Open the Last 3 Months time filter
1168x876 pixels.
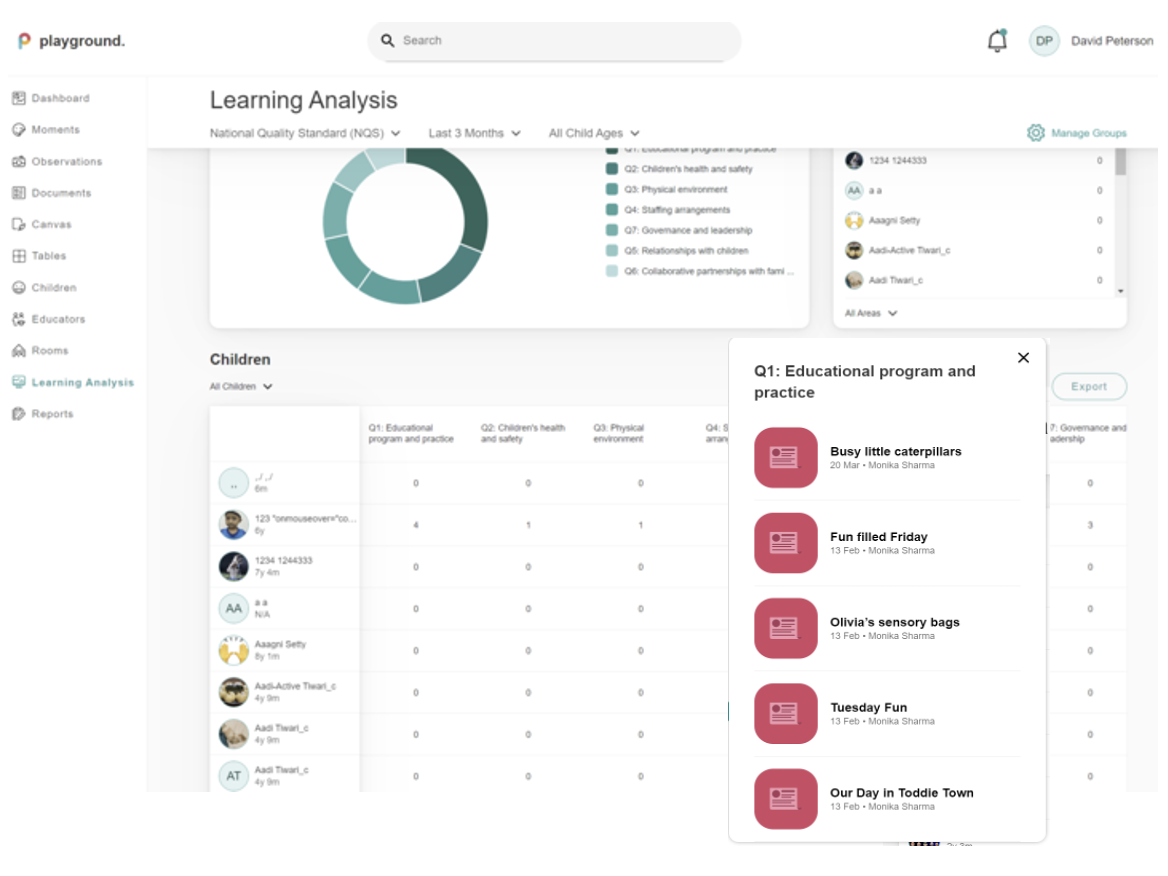[473, 132]
